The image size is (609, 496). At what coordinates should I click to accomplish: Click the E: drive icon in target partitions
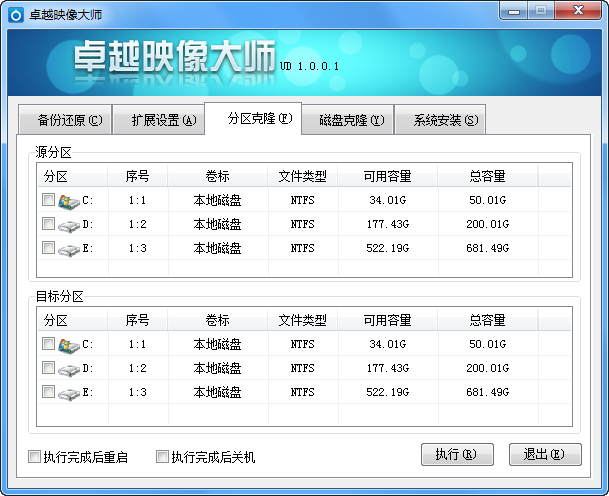point(68,393)
